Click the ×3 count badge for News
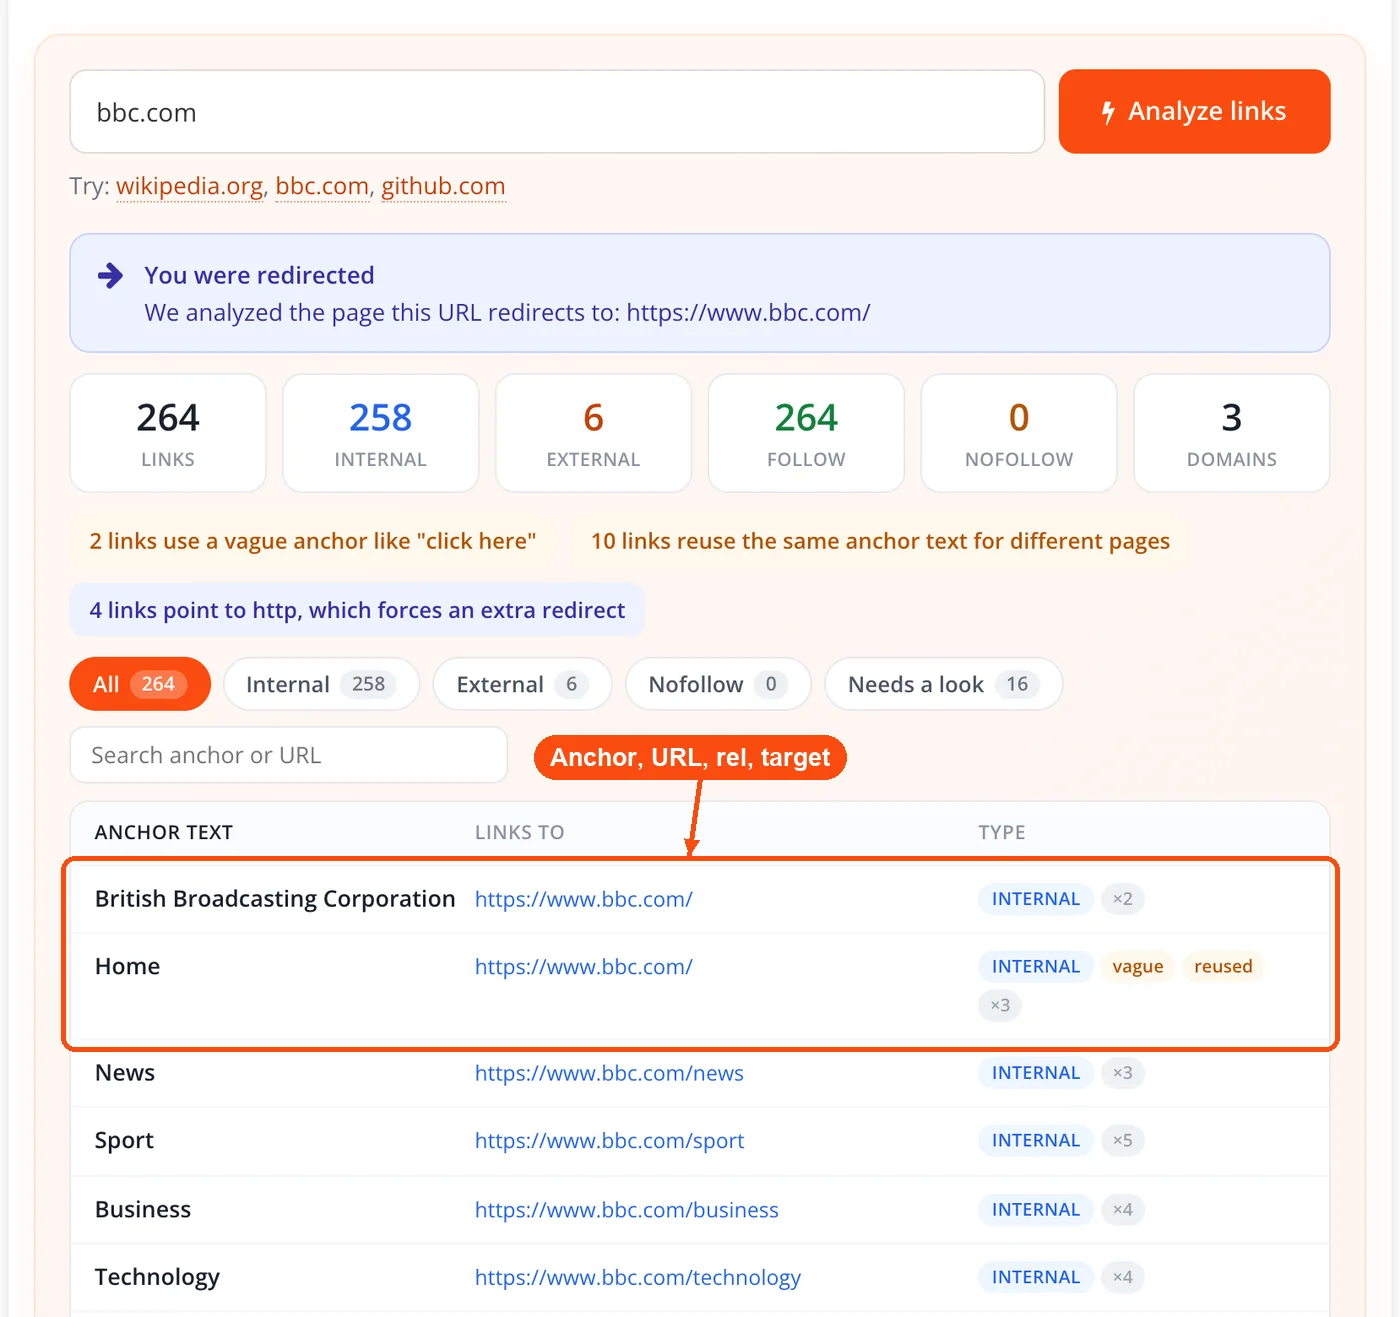 1123,1073
